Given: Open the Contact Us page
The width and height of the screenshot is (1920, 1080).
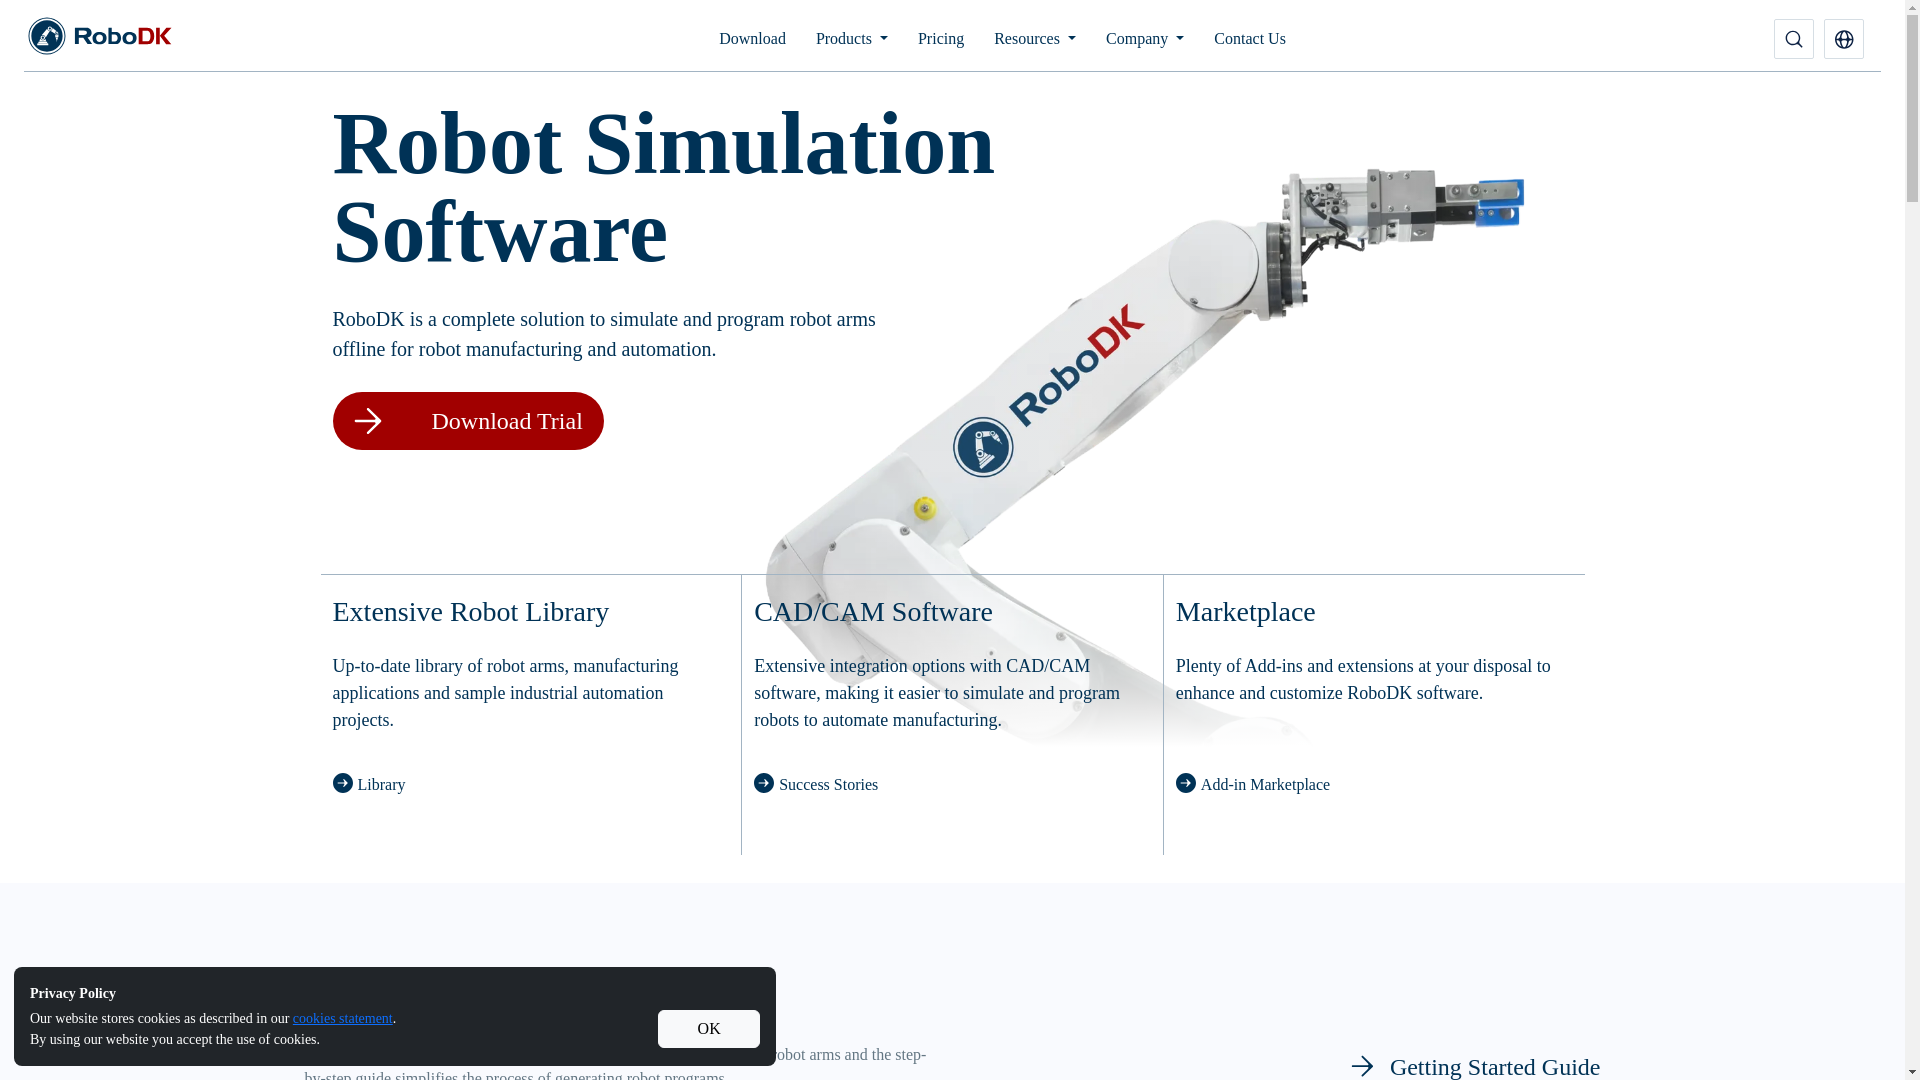Looking at the screenshot, I should pos(1249,39).
